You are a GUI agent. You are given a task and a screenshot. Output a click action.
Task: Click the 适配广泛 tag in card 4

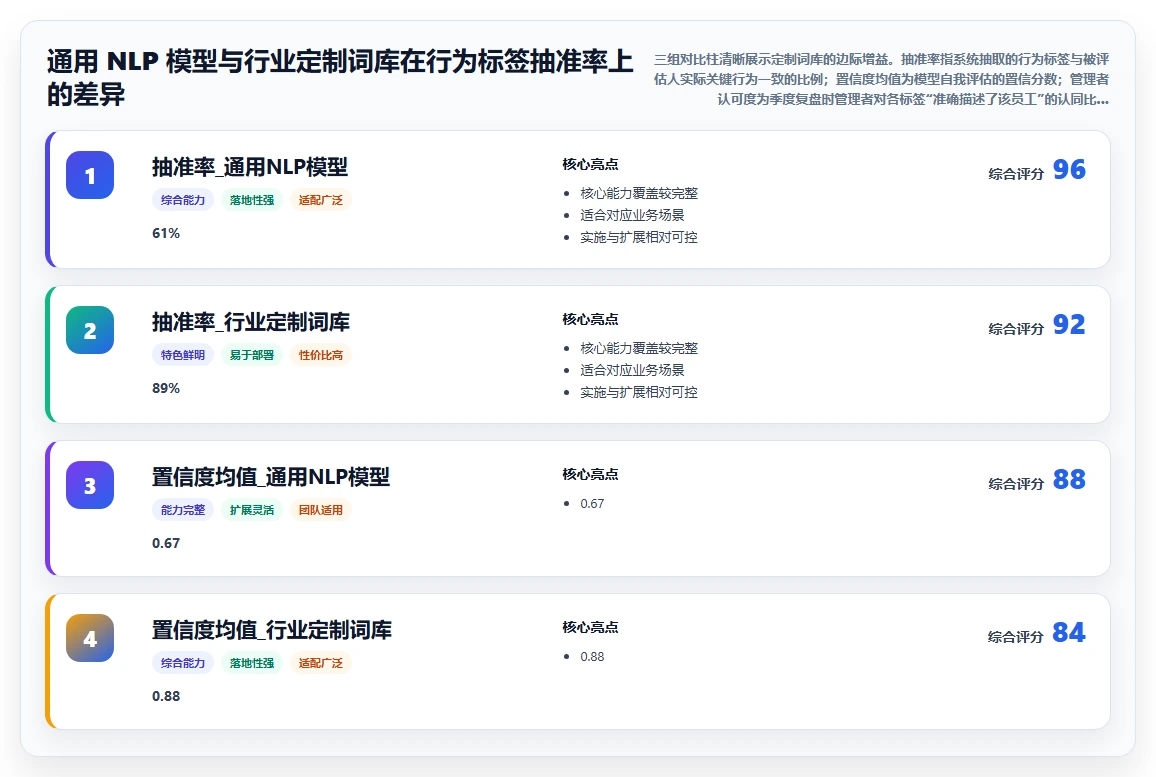(x=321, y=663)
